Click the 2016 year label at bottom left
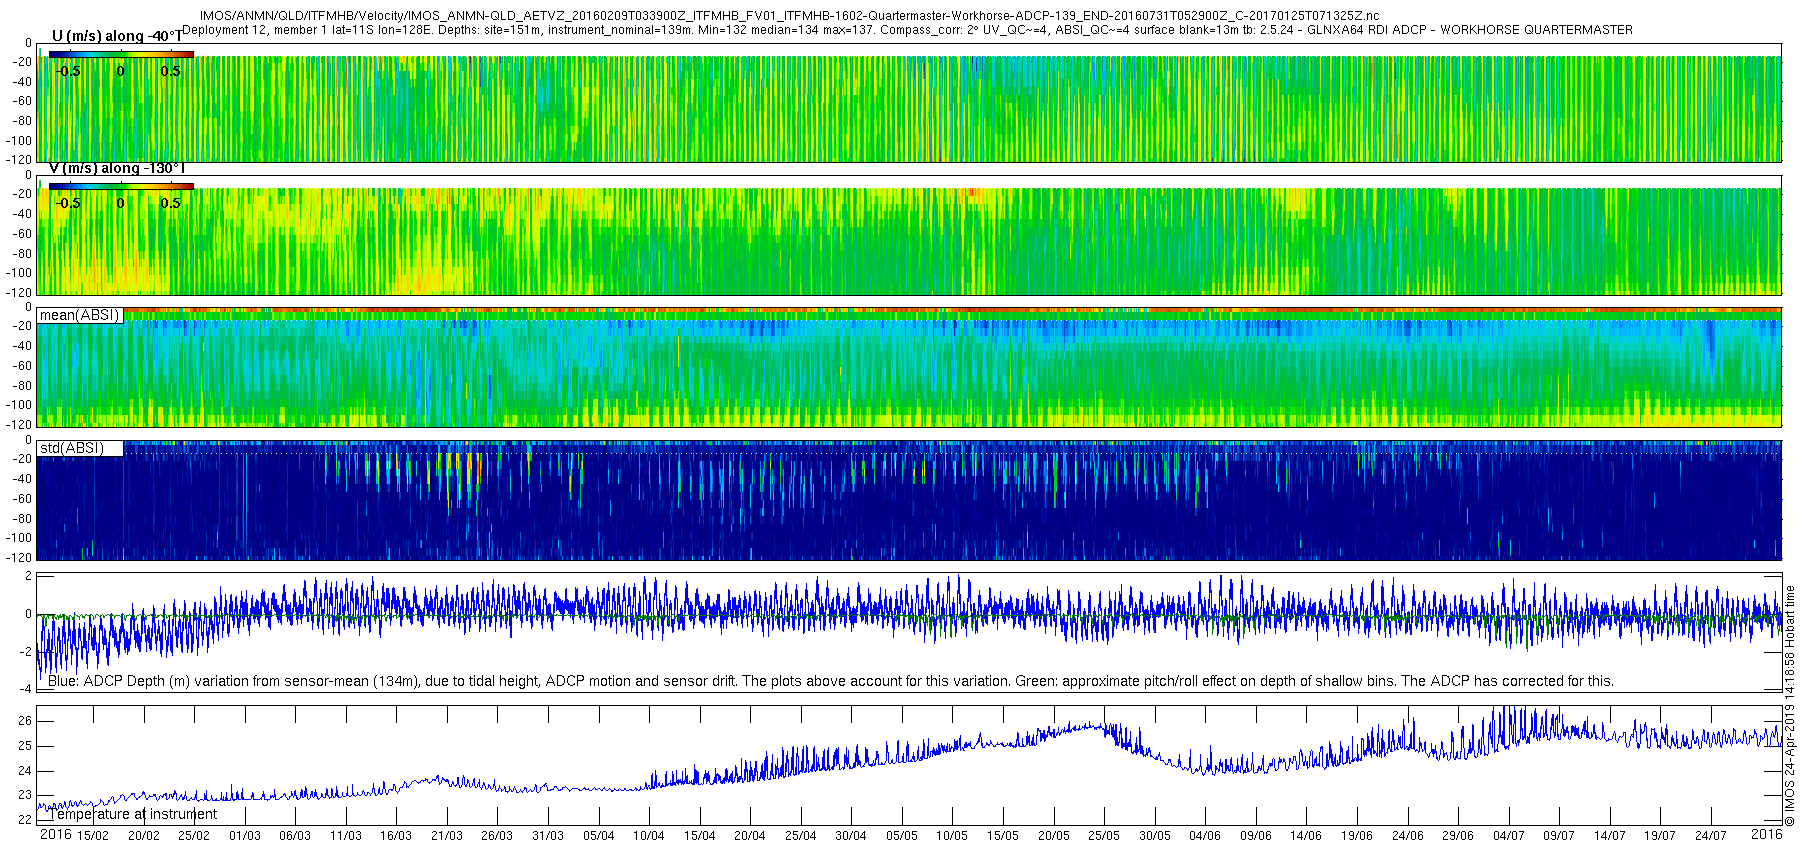This screenshot has width=1800, height=850. [55, 834]
